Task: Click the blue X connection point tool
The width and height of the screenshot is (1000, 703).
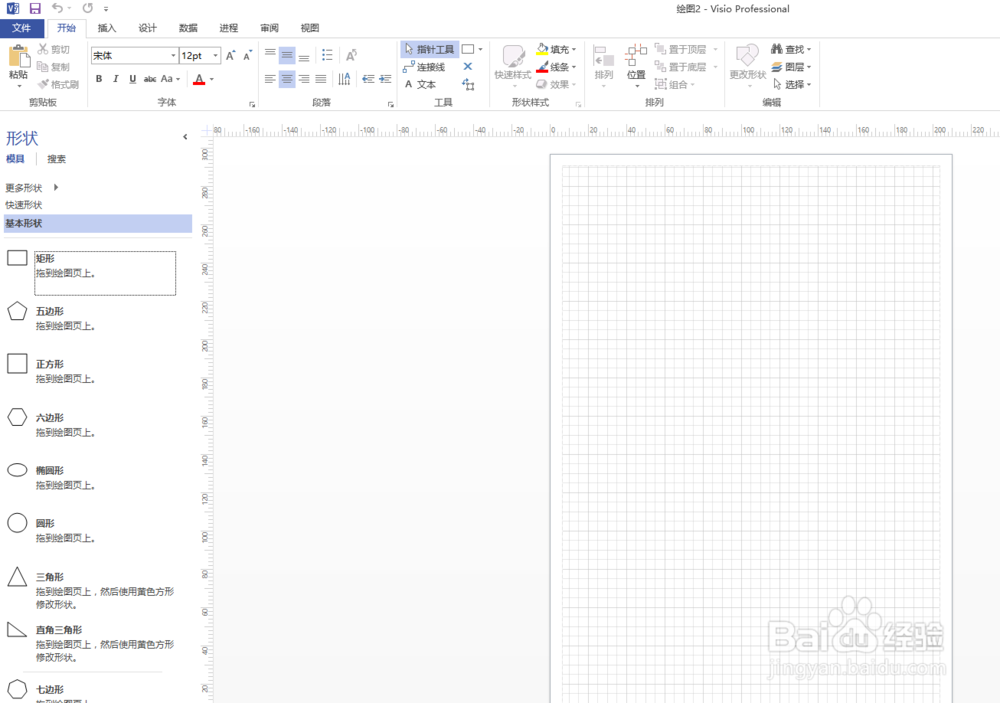Action: (x=467, y=66)
